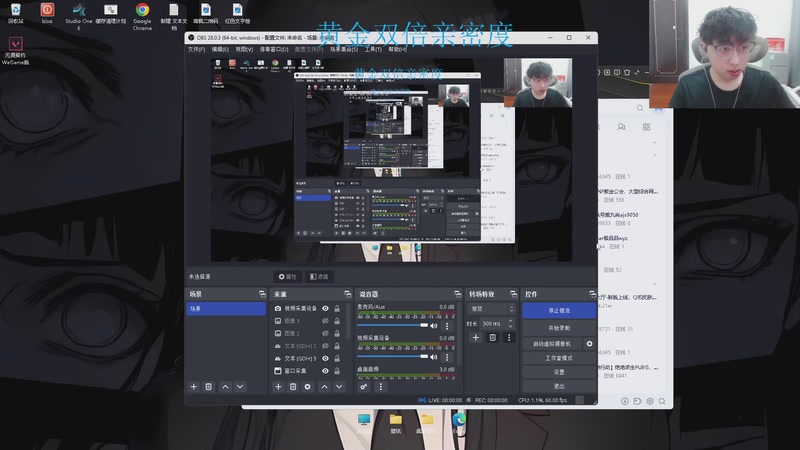Screen dimensions: 800x450
Task: Open virtual camera settings gear next to 启动虚拟摄像机
Action: click(589, 344)
